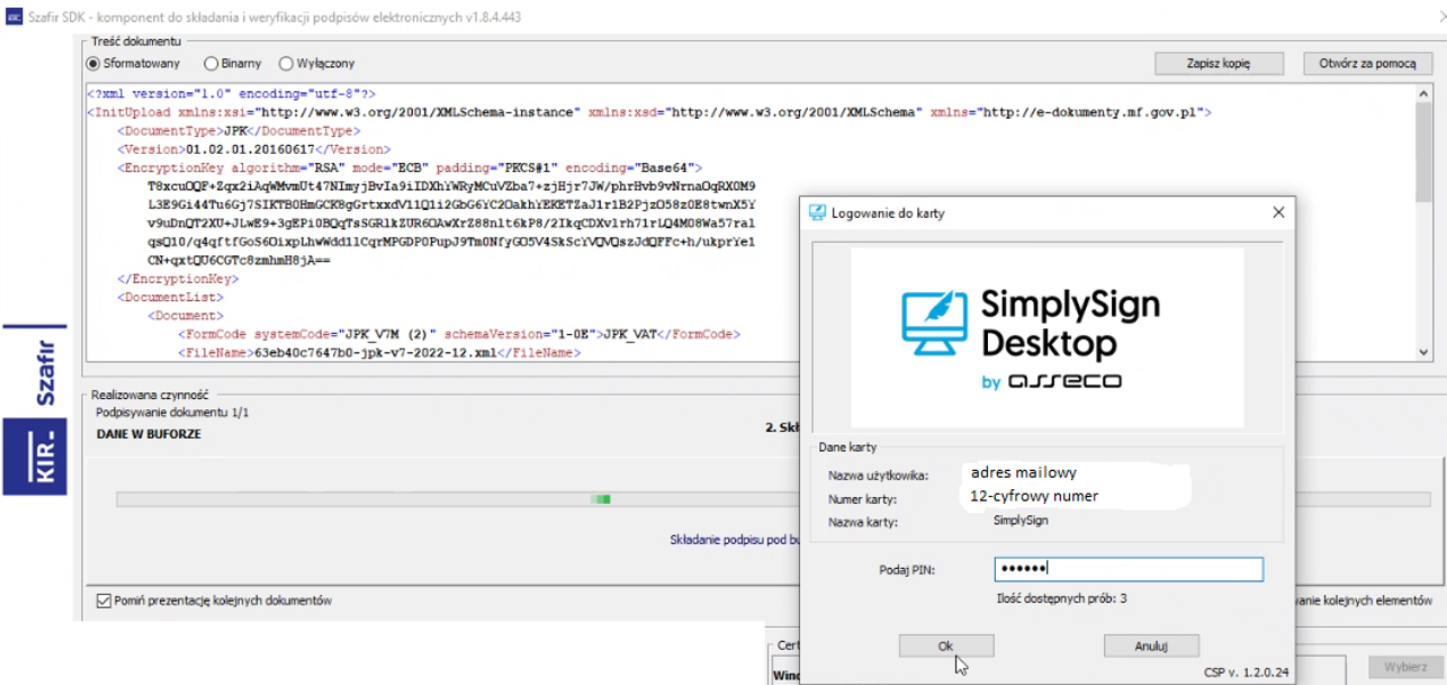Click the document content scrollbar thumb
This screenshot has height=685, width=1447.
click(1424, 150)
